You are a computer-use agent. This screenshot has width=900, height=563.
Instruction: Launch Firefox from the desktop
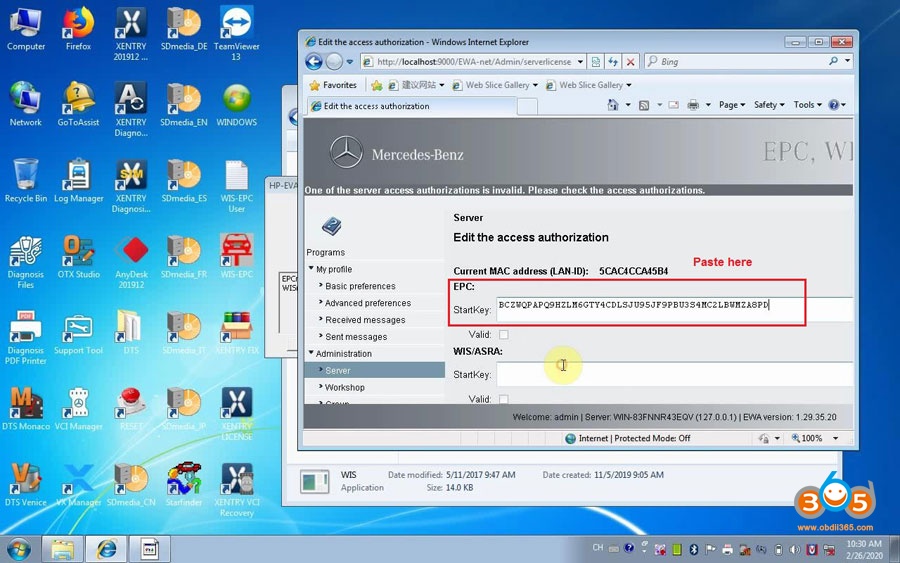[x=78, y=29]
